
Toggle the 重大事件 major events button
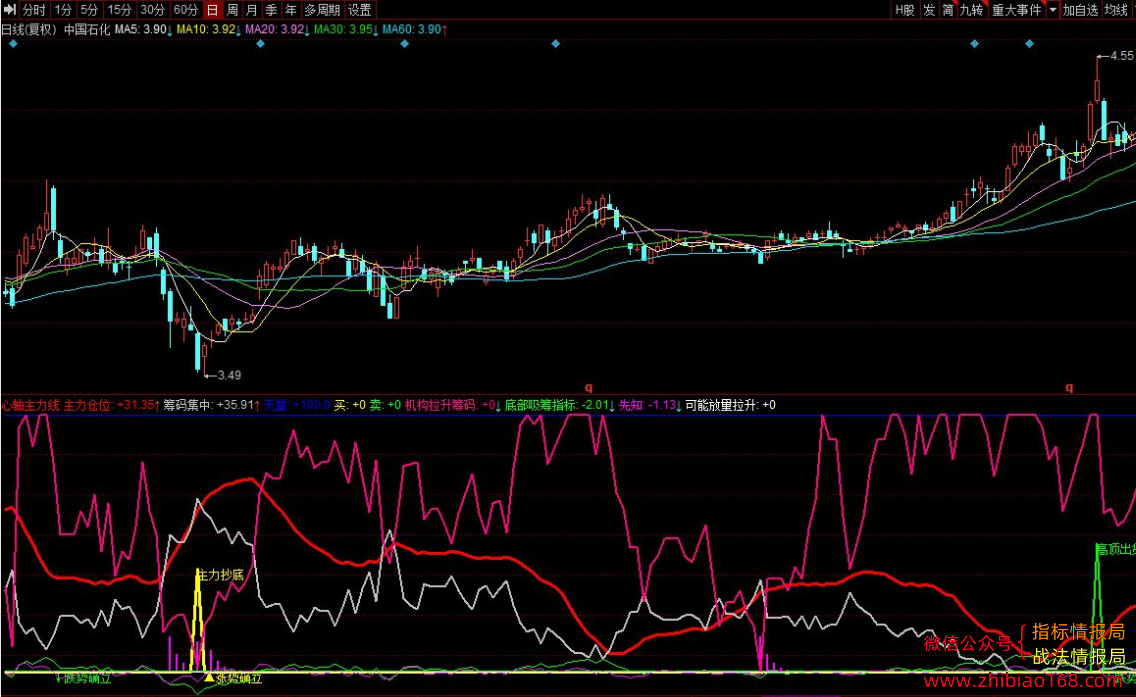(1016, 9)
